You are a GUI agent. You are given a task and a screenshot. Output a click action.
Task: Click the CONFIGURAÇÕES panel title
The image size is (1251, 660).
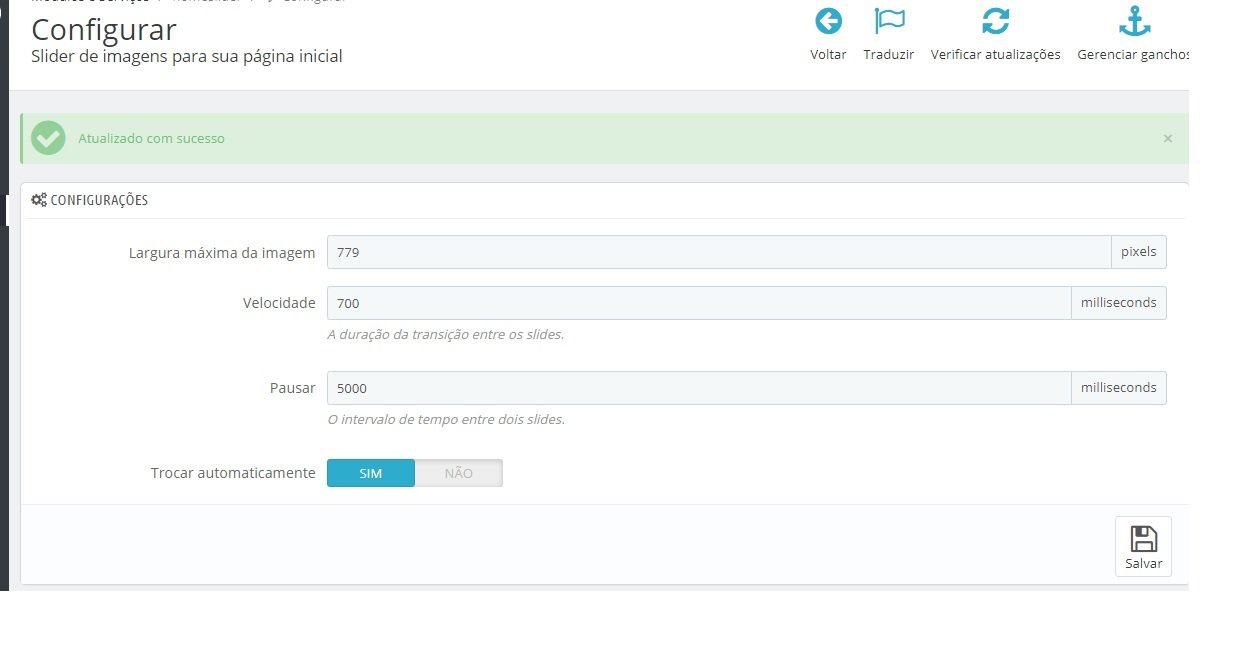click(99, 200)
